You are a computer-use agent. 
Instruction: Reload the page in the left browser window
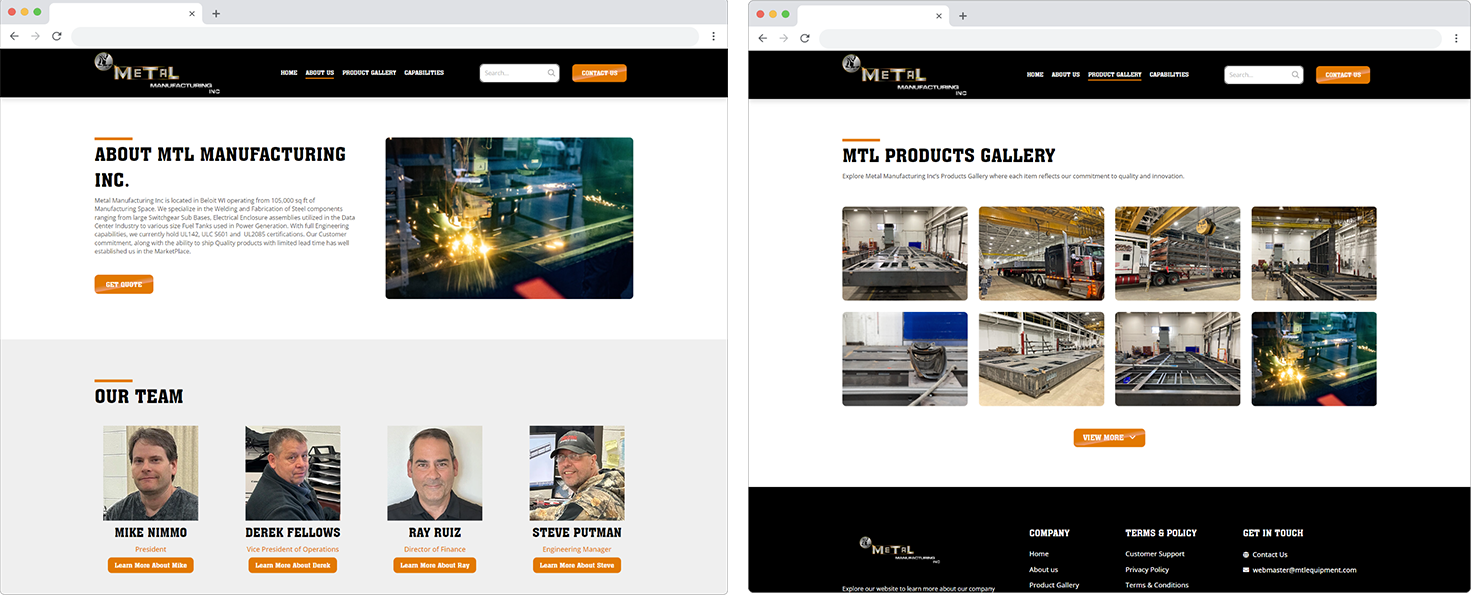pos(57,36)
